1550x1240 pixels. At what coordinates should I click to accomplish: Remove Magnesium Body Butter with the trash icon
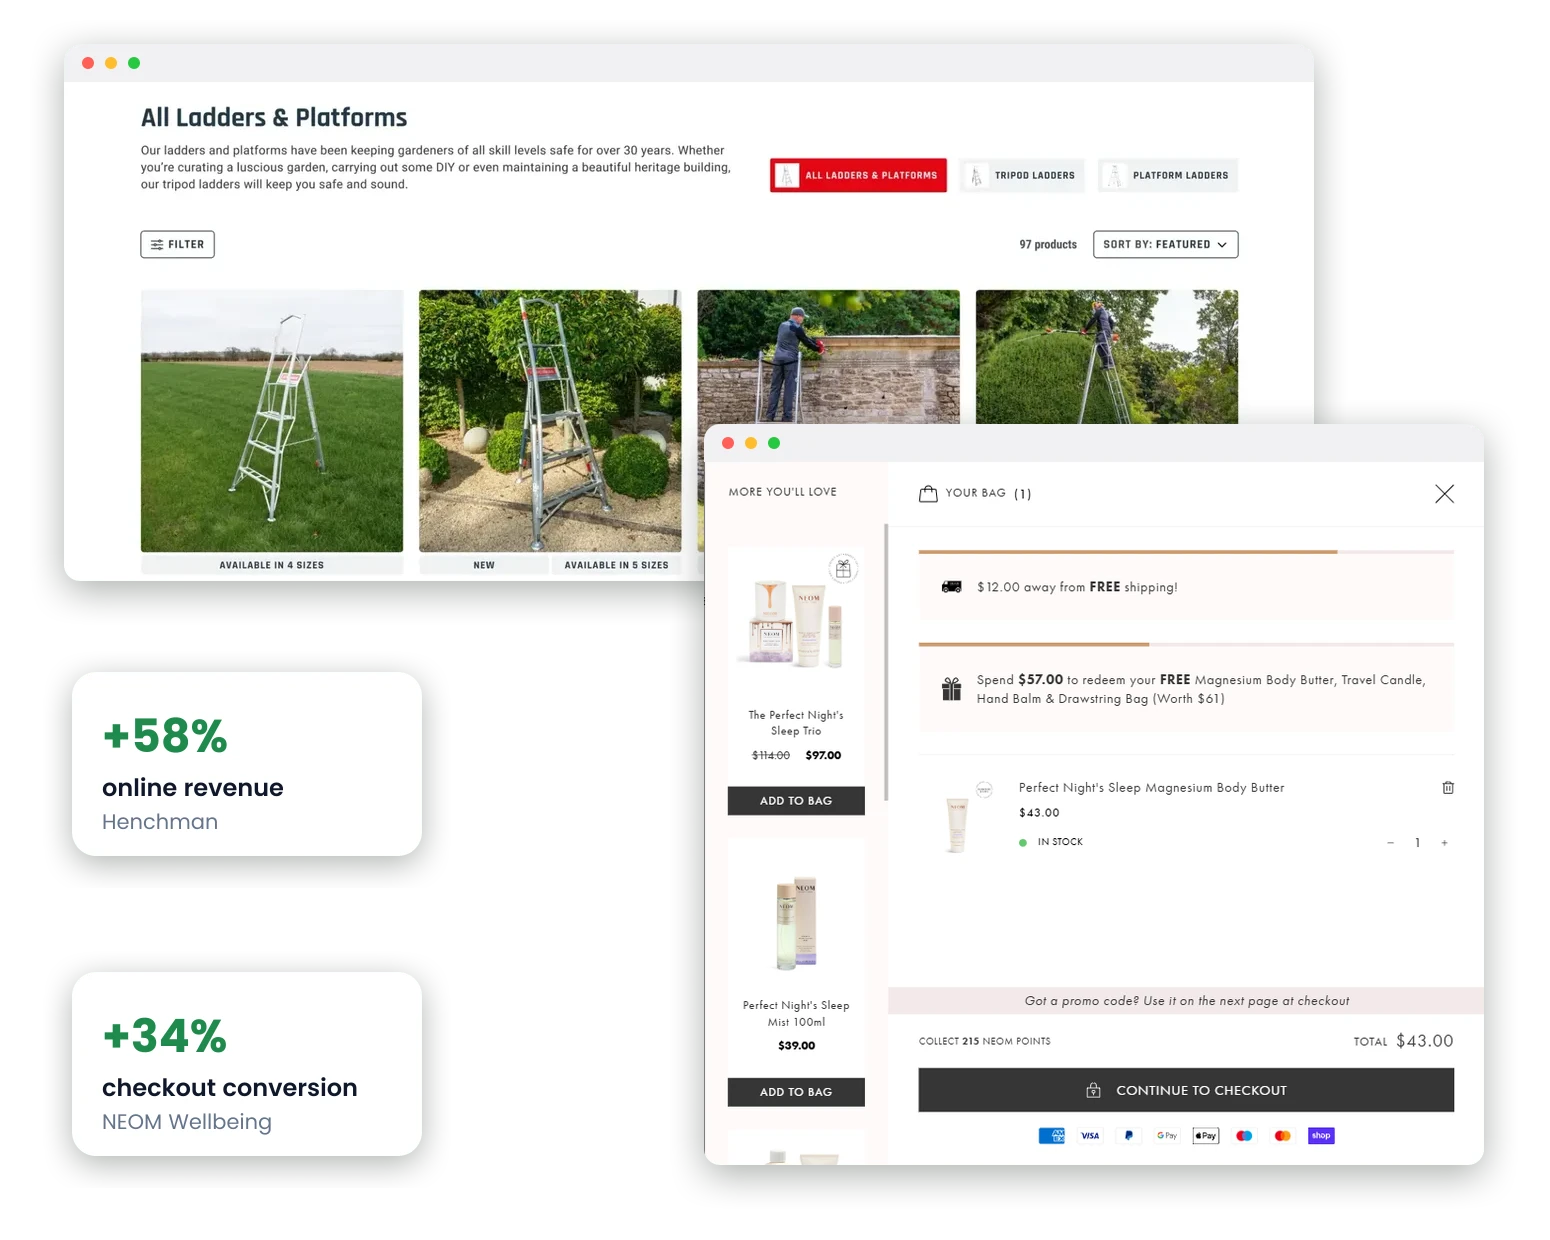point(1448,788)
